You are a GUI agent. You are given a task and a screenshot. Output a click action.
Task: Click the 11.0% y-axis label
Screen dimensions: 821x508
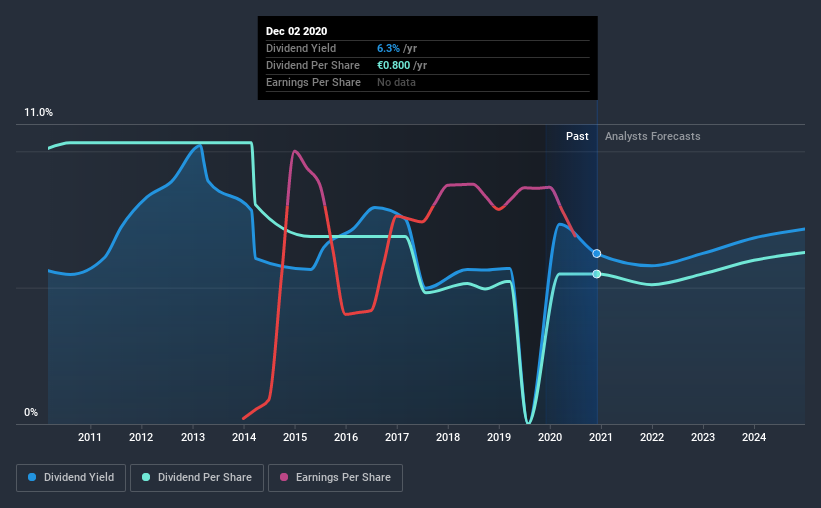(x=38, y=113)
